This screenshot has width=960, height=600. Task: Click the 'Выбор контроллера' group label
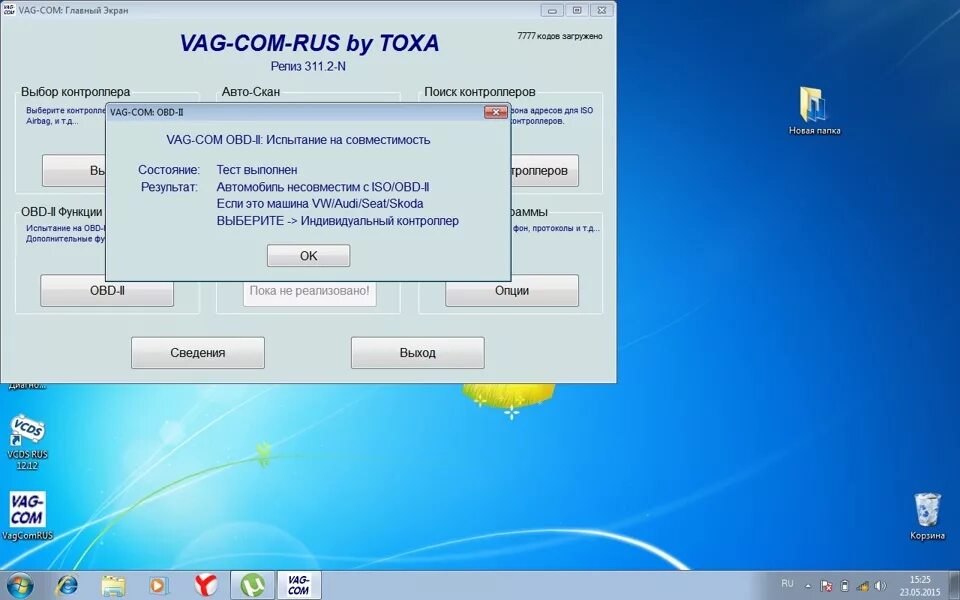click(75, 92)
